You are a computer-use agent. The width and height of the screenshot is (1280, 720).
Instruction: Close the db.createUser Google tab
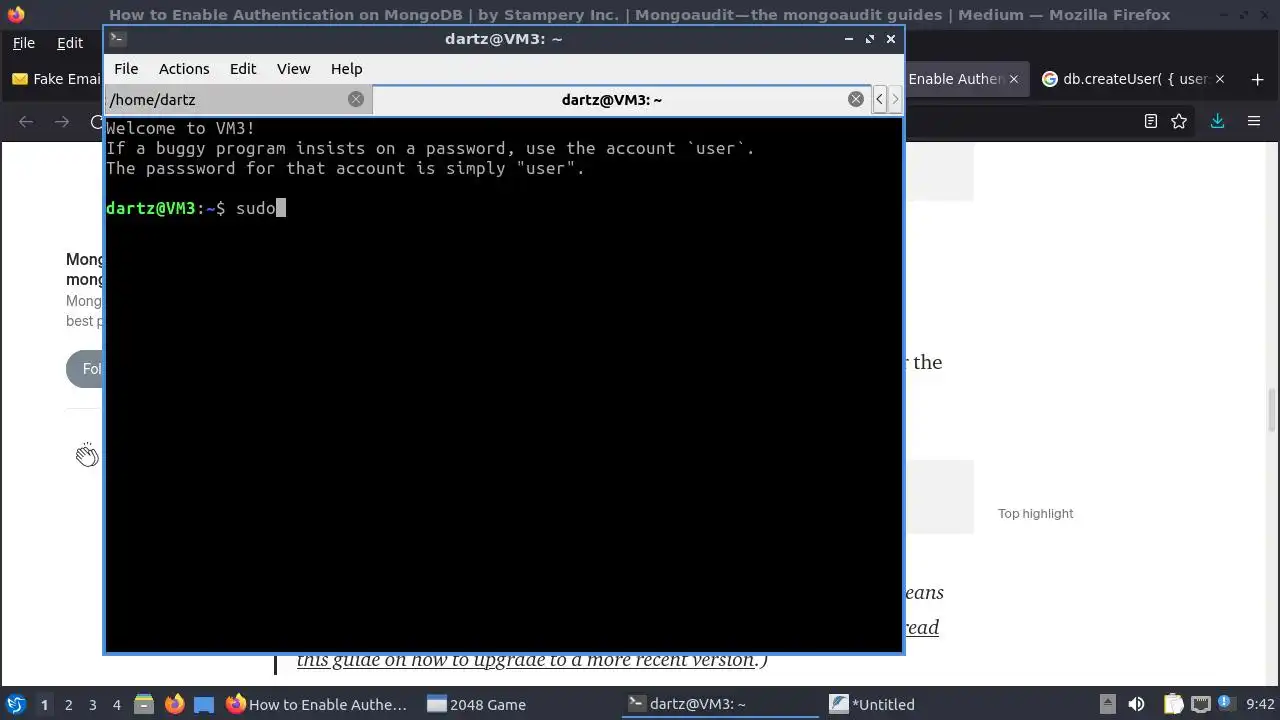click(x=1219, y=79)
